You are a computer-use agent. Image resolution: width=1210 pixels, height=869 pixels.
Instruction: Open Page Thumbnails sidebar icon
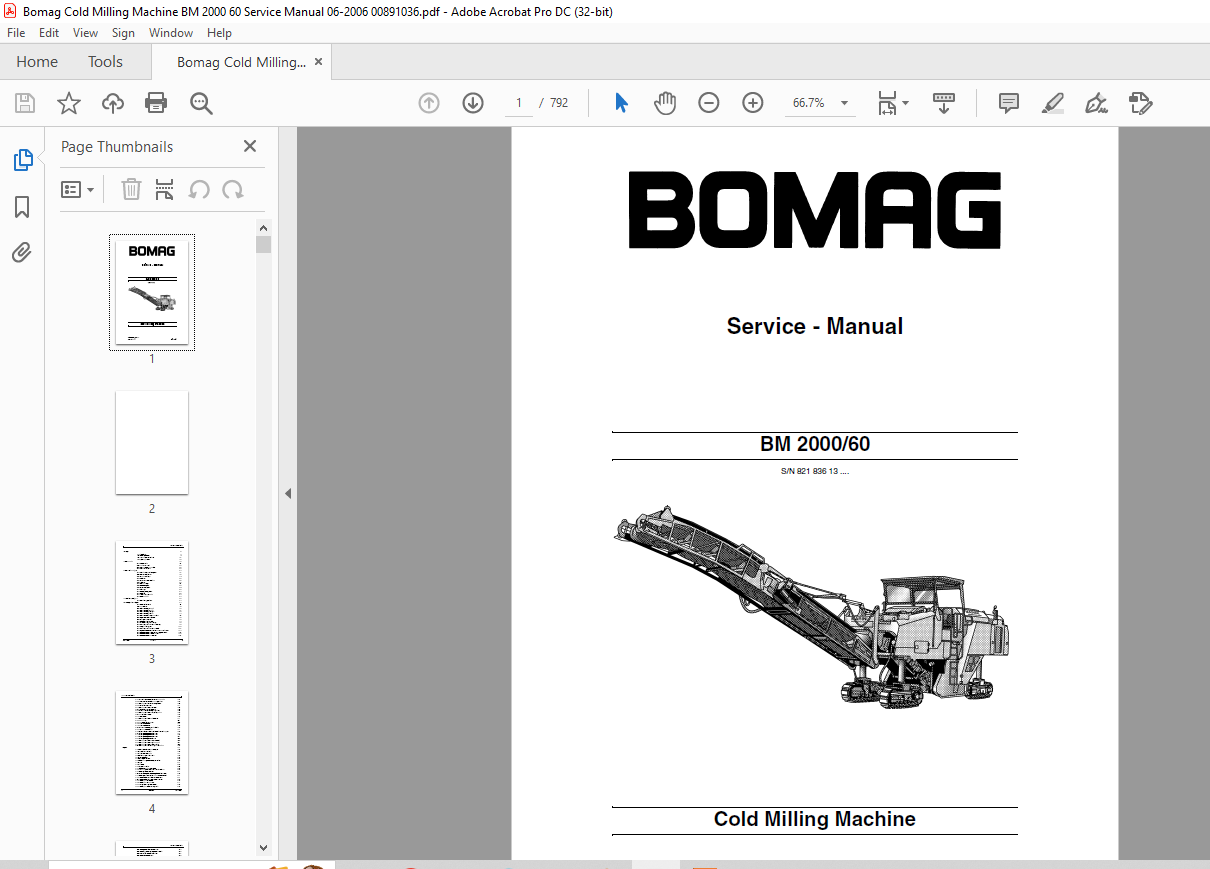tap(22, 160)
